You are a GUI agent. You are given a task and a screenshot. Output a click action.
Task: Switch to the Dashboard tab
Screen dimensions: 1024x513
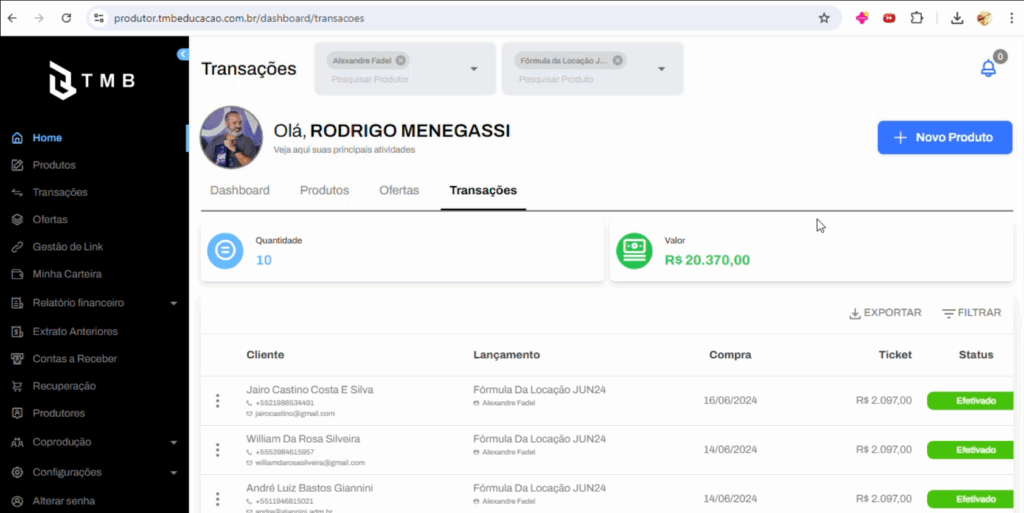[x=240, y=191]
